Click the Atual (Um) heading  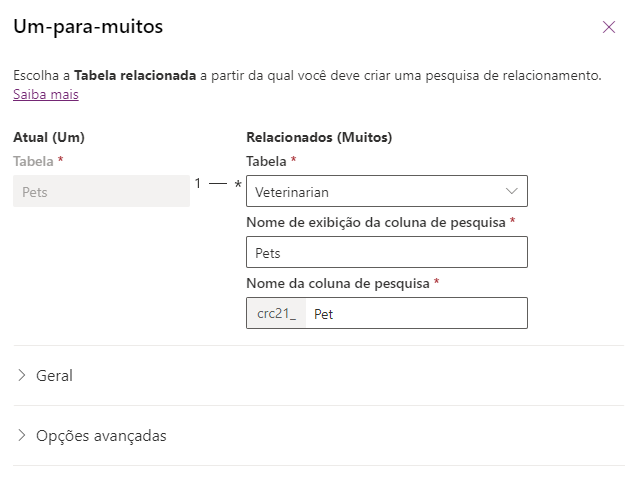(49, 137)
